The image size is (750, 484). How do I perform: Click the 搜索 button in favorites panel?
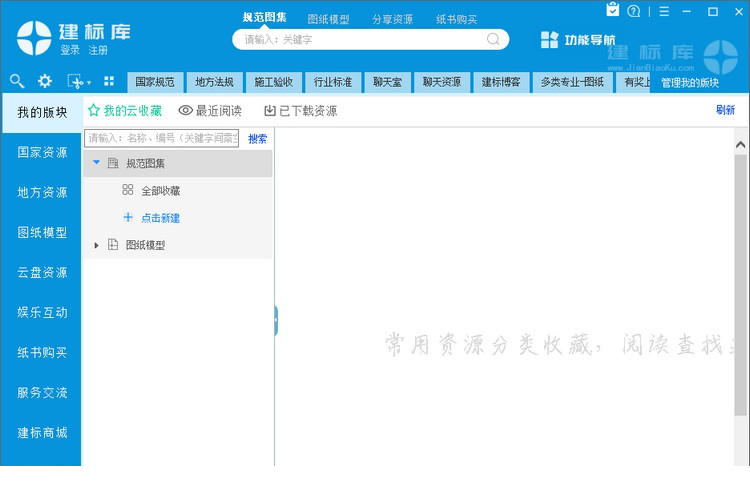tap(257, 139)
